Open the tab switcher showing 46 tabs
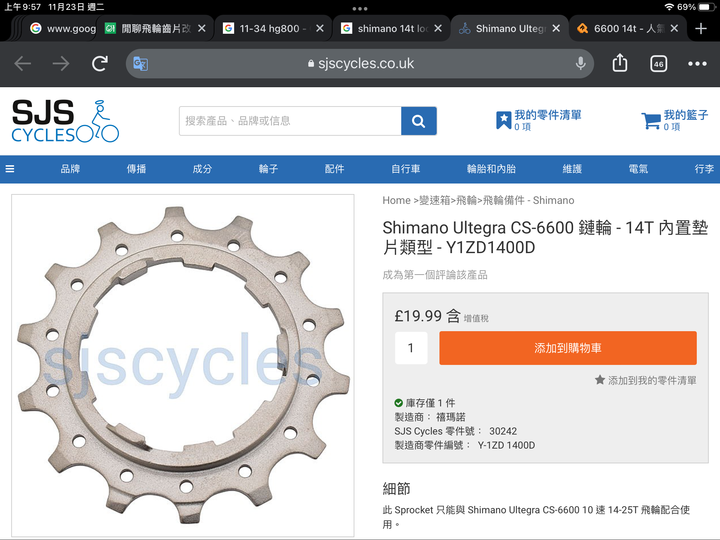Screen dimensions: 720x540 (x=658, y=64)
